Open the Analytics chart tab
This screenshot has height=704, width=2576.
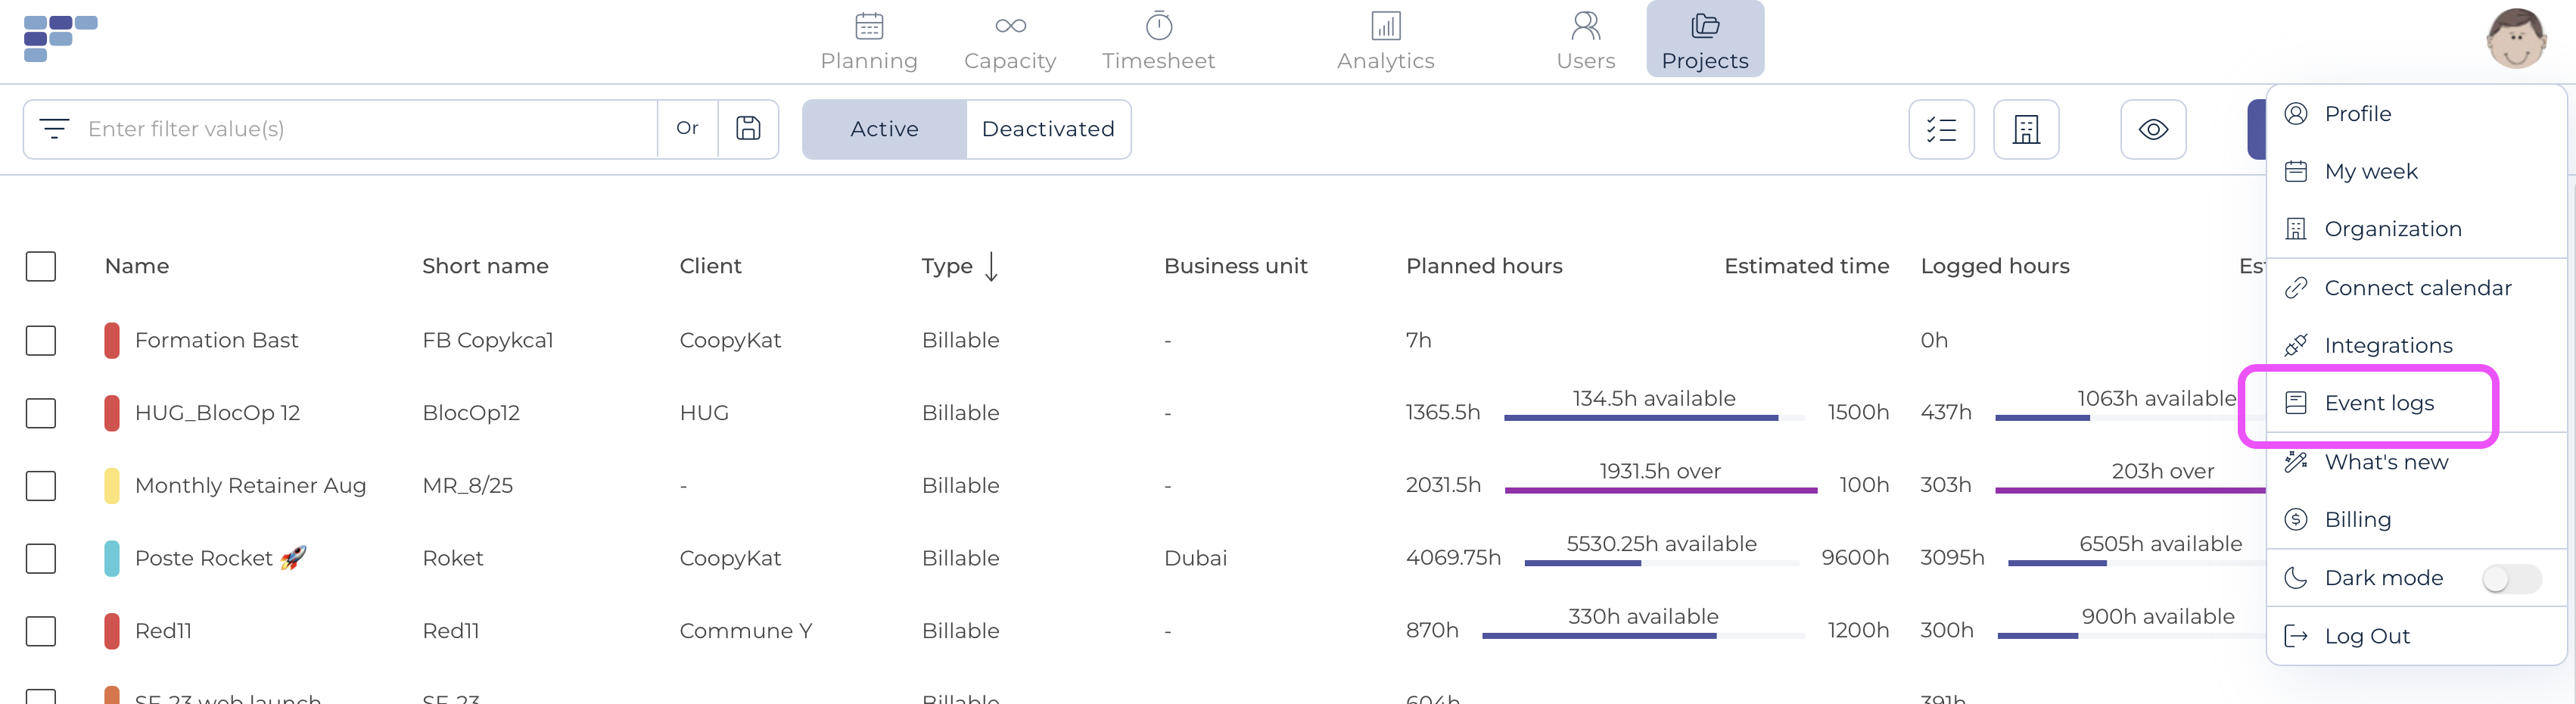pos(1385,40)
